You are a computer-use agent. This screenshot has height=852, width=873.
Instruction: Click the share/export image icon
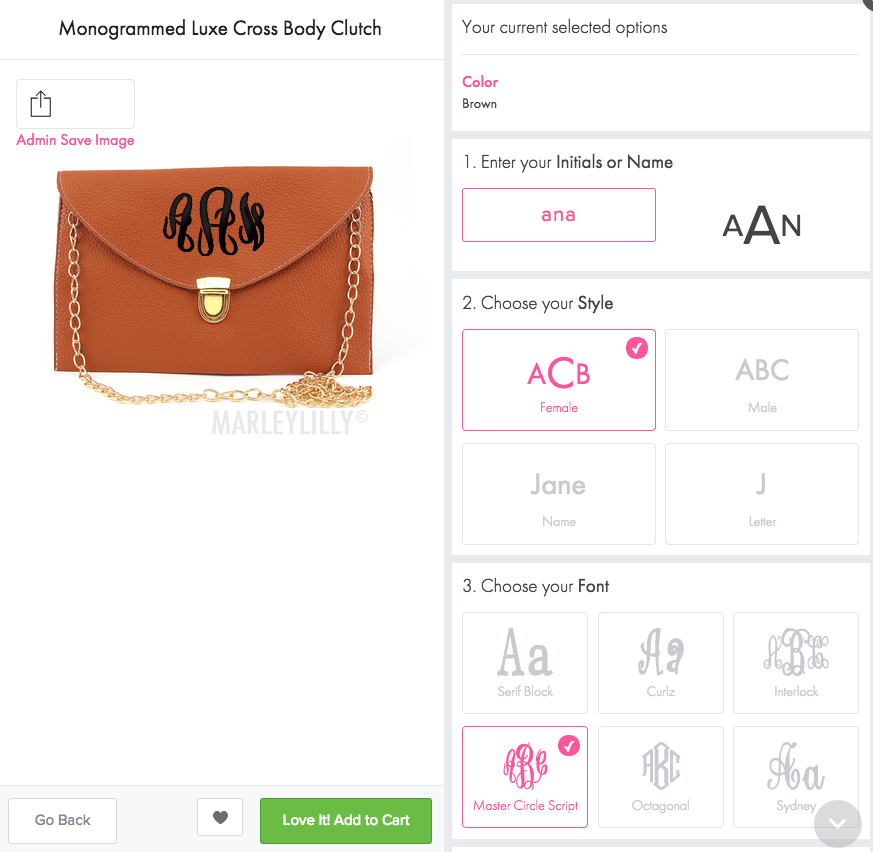coord(41,104)
